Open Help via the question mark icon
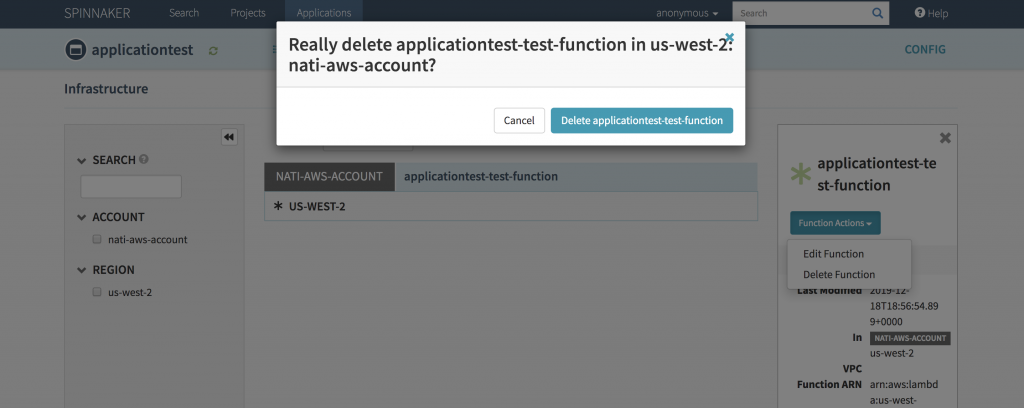 tap(920, 13)
